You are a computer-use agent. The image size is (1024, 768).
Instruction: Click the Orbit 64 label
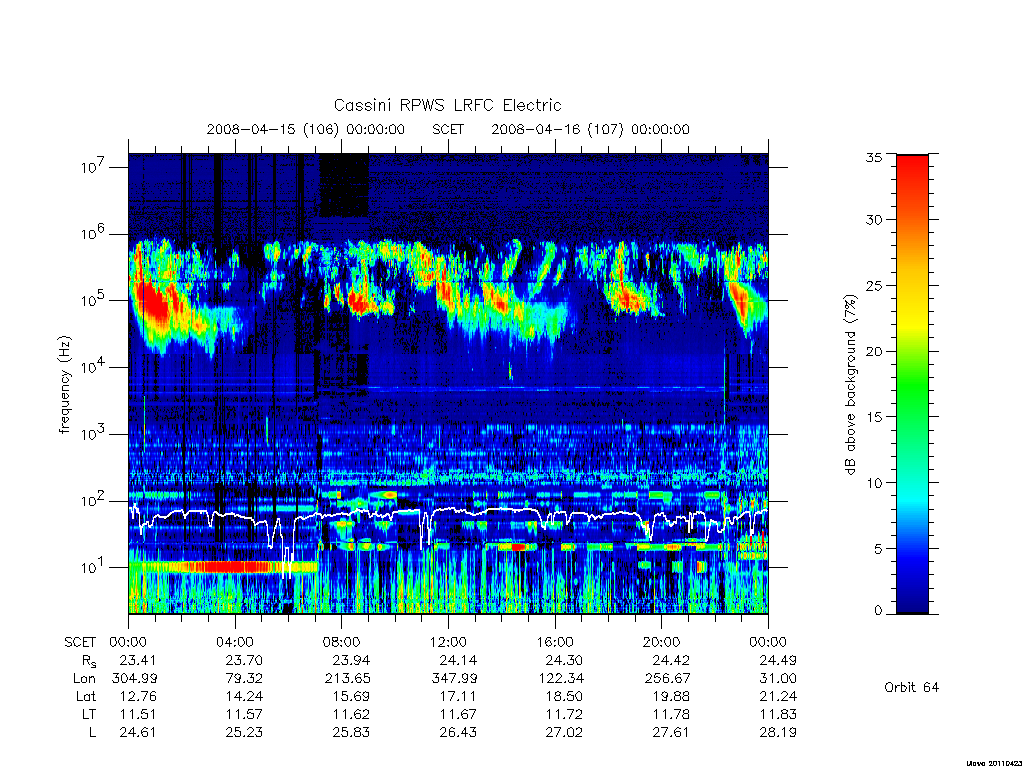click(911, 687)
